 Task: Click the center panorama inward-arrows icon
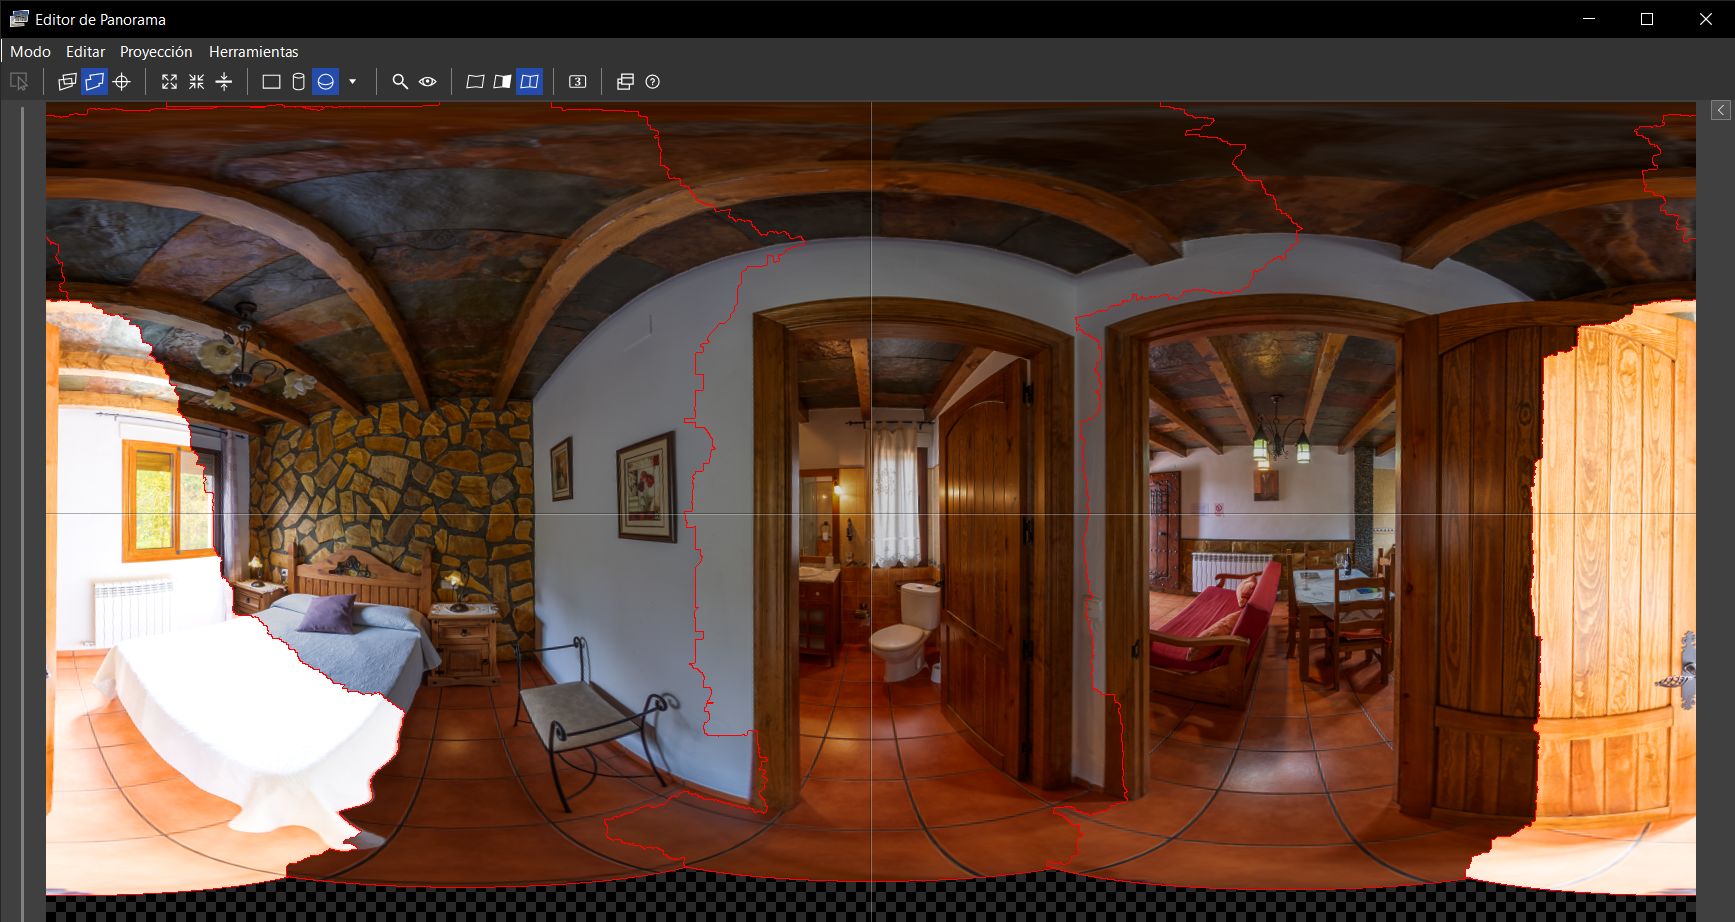197,82
